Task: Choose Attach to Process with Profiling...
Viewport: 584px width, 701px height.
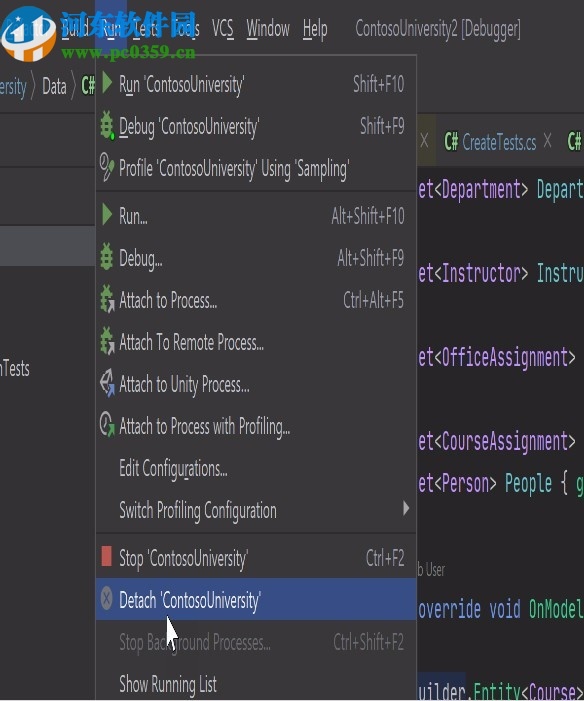Action: [256, 426]
